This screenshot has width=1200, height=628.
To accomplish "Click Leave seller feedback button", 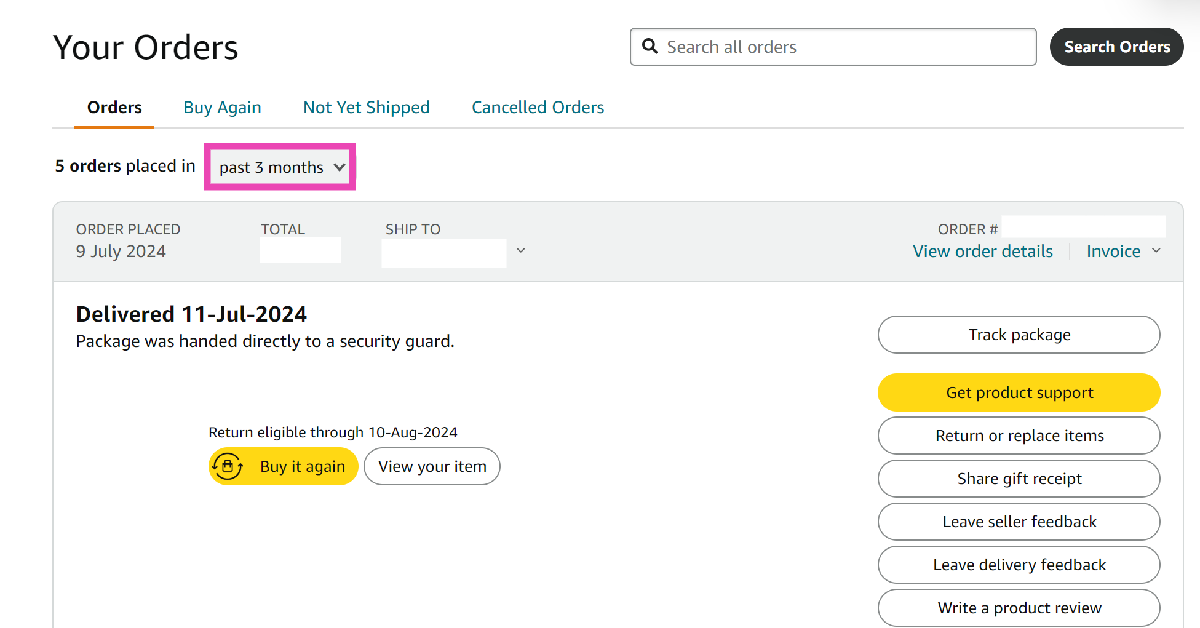I will (x=1019, y=522).
